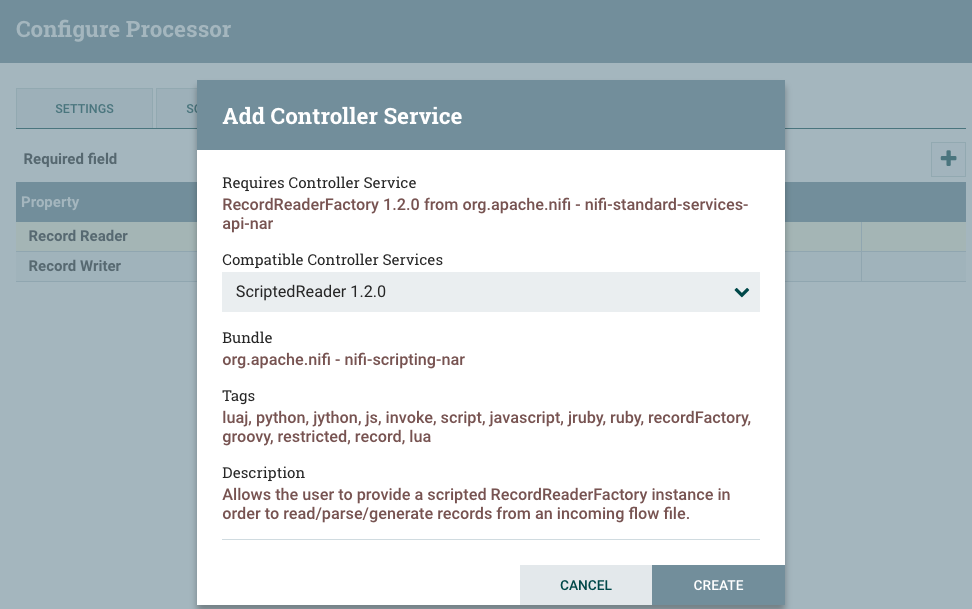The height and width of the screenshot is (609, 972).
Task: Select the partially hidden tab beside SETTINGS
Action: point(176,108)
